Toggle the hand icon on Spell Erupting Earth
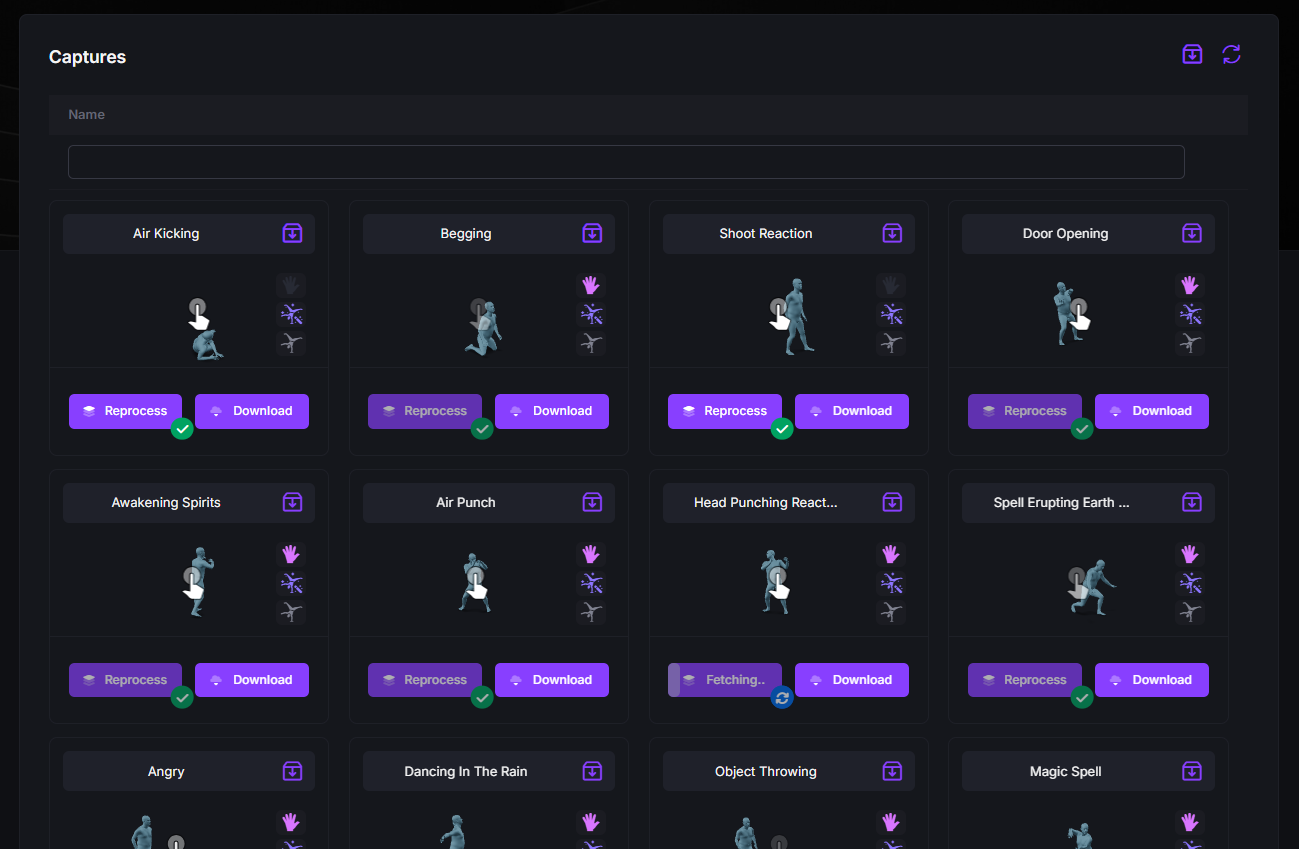Image resolution: width=1299 pixels, height=849 pixels. (x=1190, y=554)
